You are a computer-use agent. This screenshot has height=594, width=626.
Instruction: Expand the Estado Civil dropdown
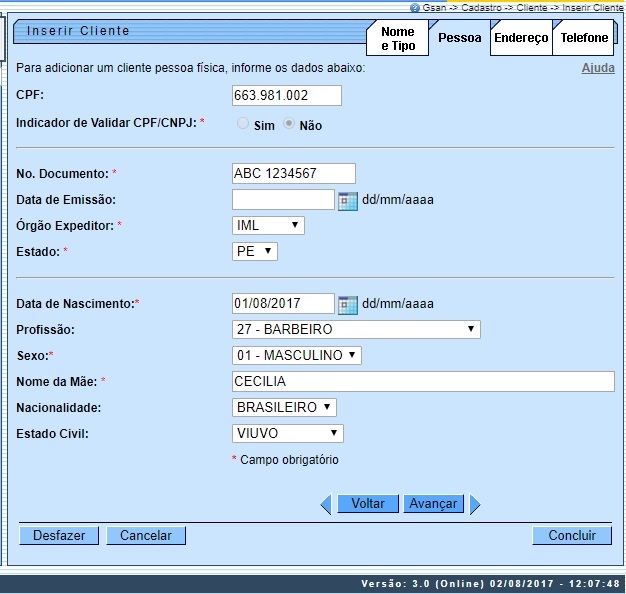(287, 434)
